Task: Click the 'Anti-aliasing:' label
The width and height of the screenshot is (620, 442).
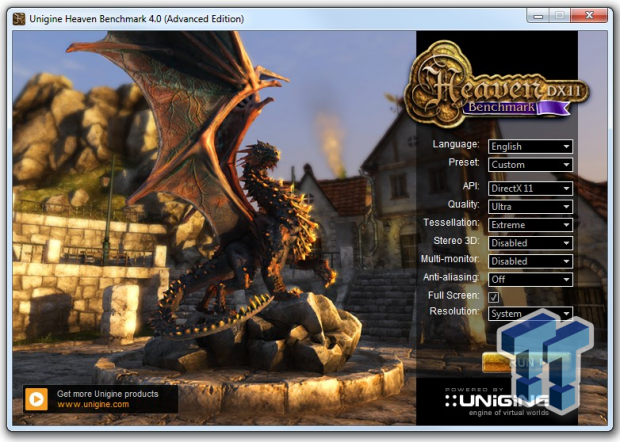Action: tap(451, 277)
